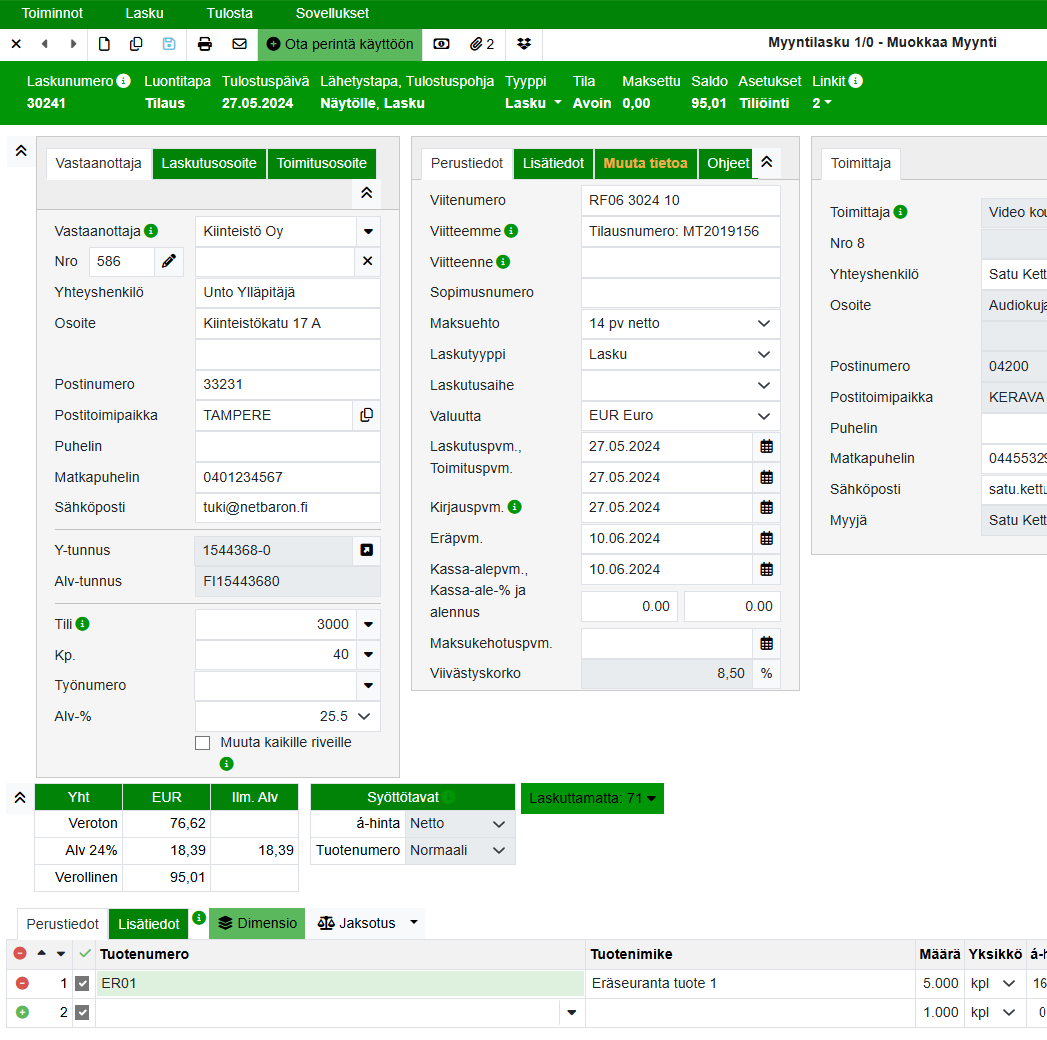
Task: Click the copy icon beside the Postitoimipaikka field
Action: click(x=366, y=415)
